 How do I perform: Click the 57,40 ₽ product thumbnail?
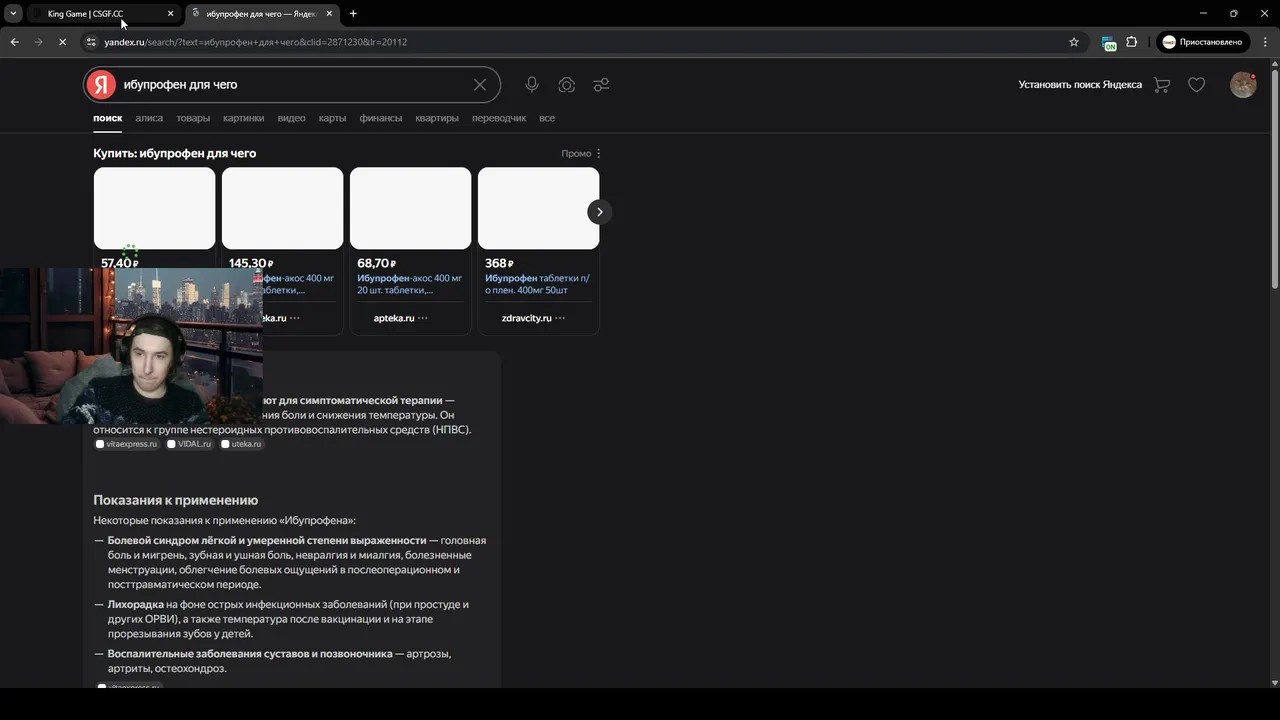pos(154,208)
